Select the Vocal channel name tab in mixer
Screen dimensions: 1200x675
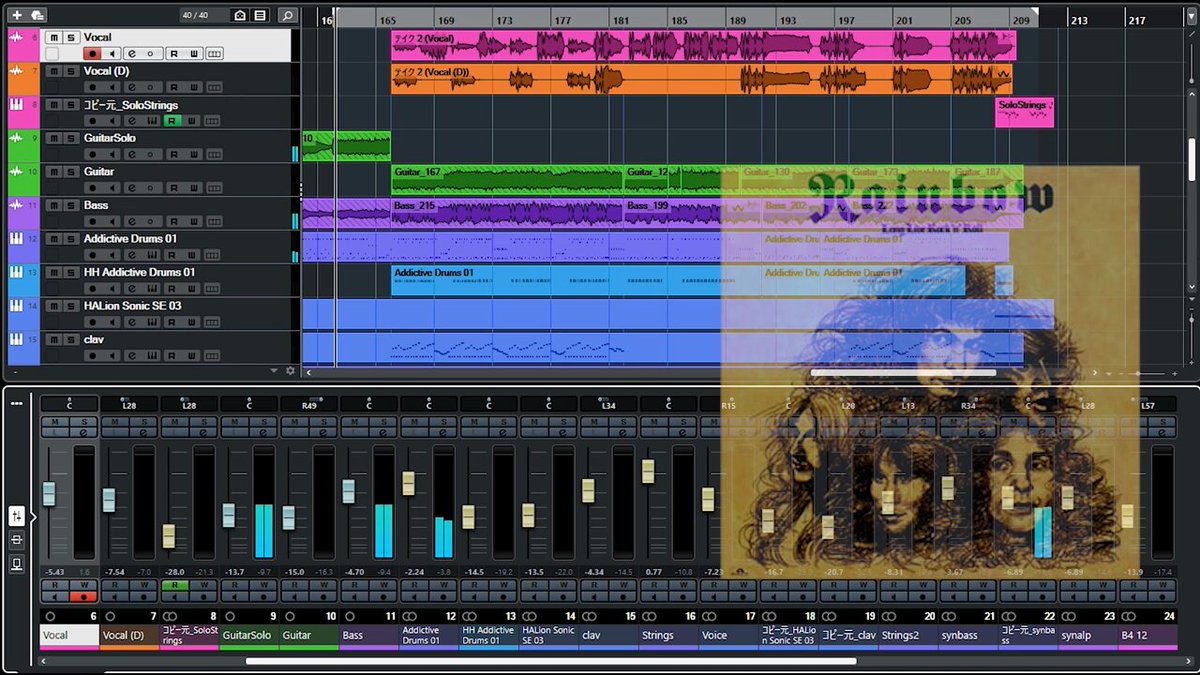coord(69,635)
